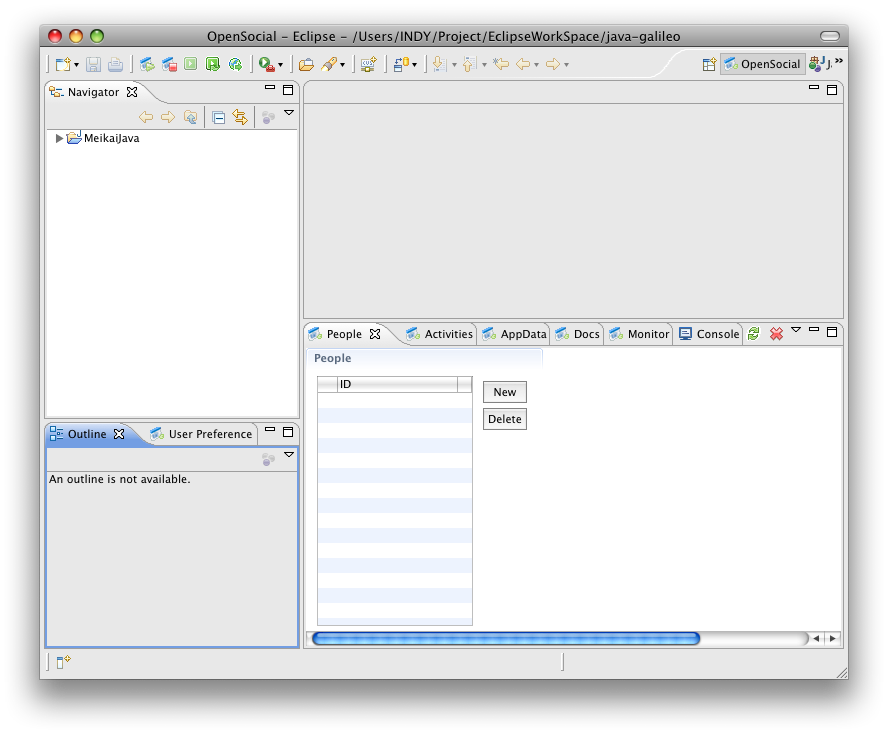Maximize the Outline view panel

(288, 432)
